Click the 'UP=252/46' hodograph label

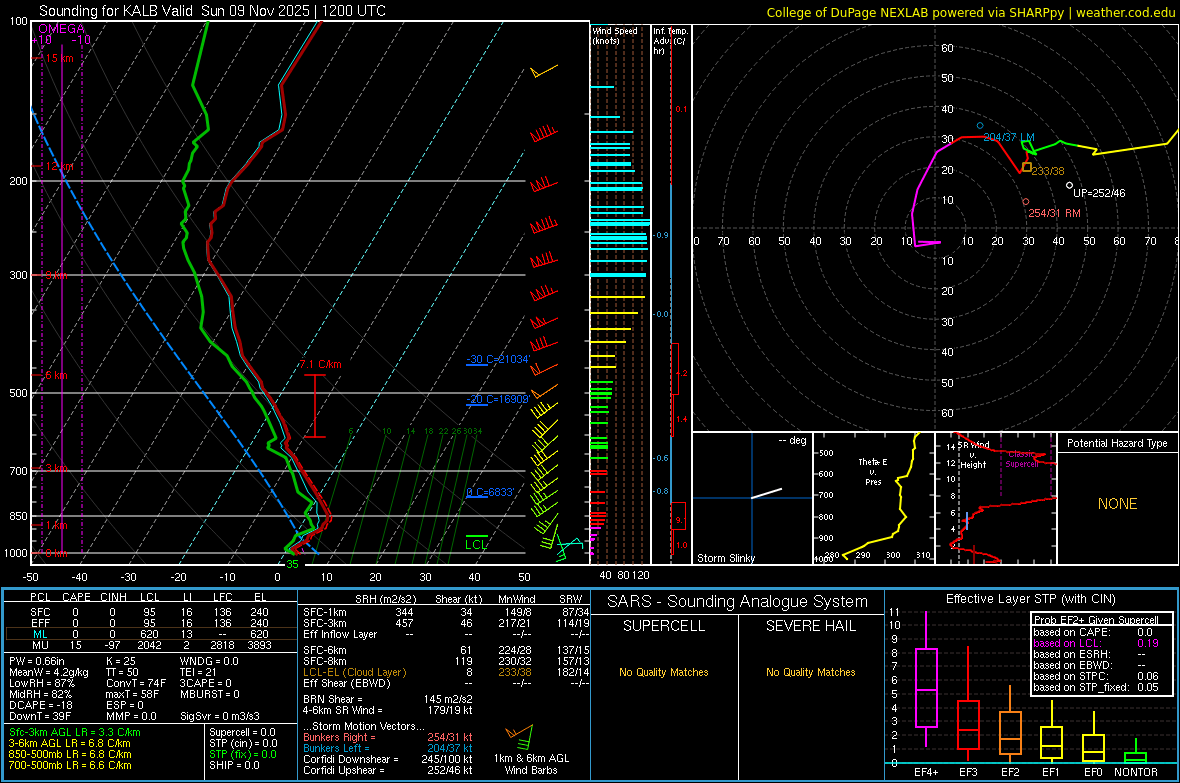1099,193
